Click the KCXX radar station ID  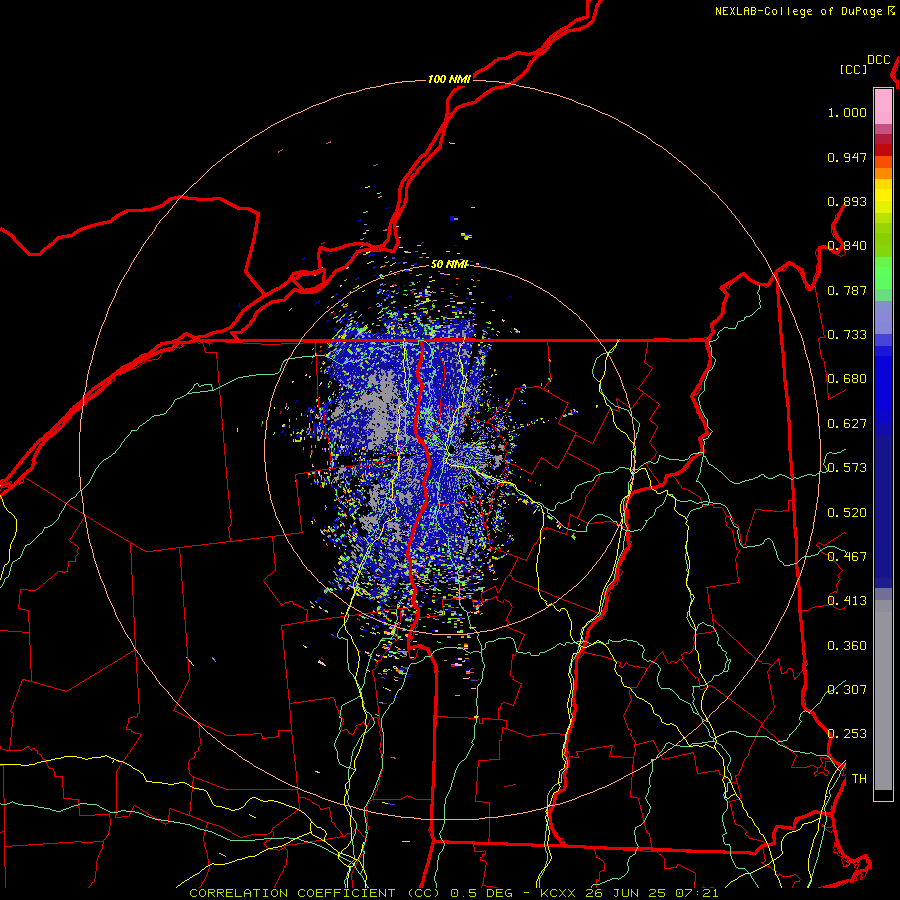coord(557,893)
